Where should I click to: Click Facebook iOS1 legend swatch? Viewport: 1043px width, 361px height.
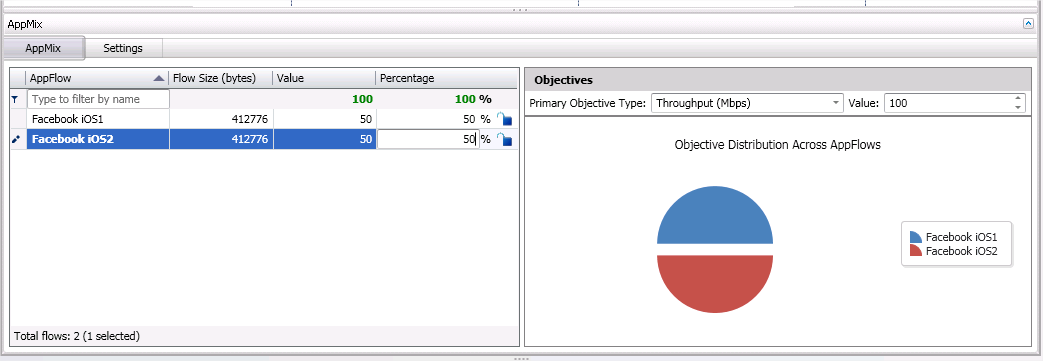tap(915, 237)
